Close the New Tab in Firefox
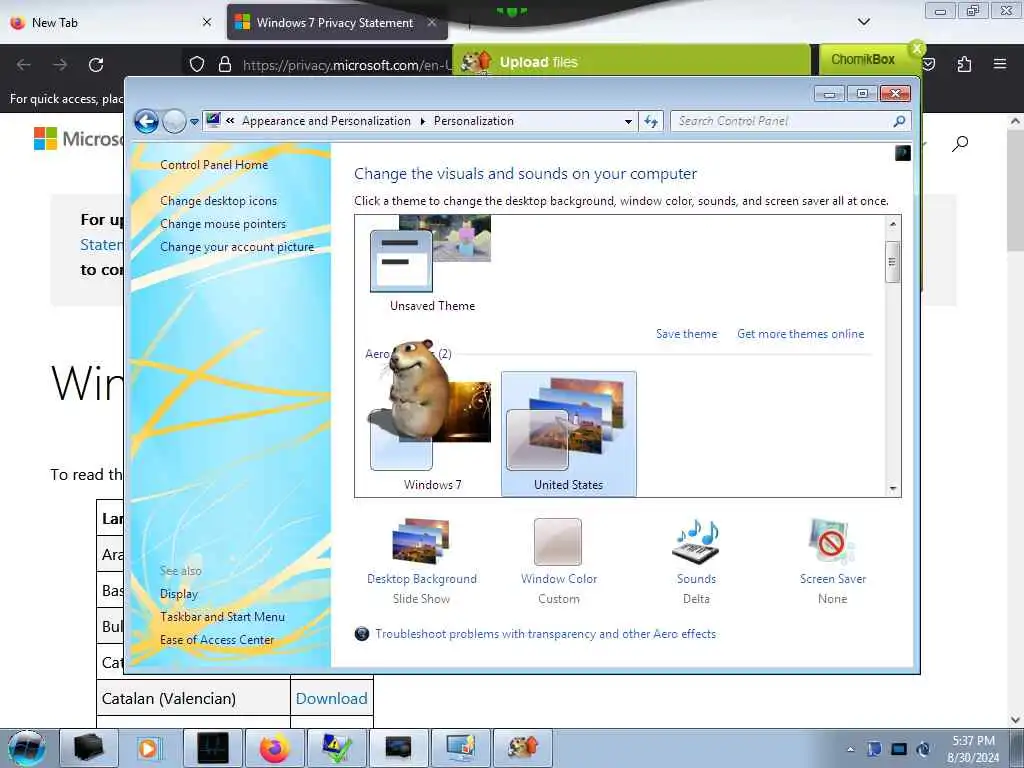The image size is (1024, 768). (x=207, y=22)
